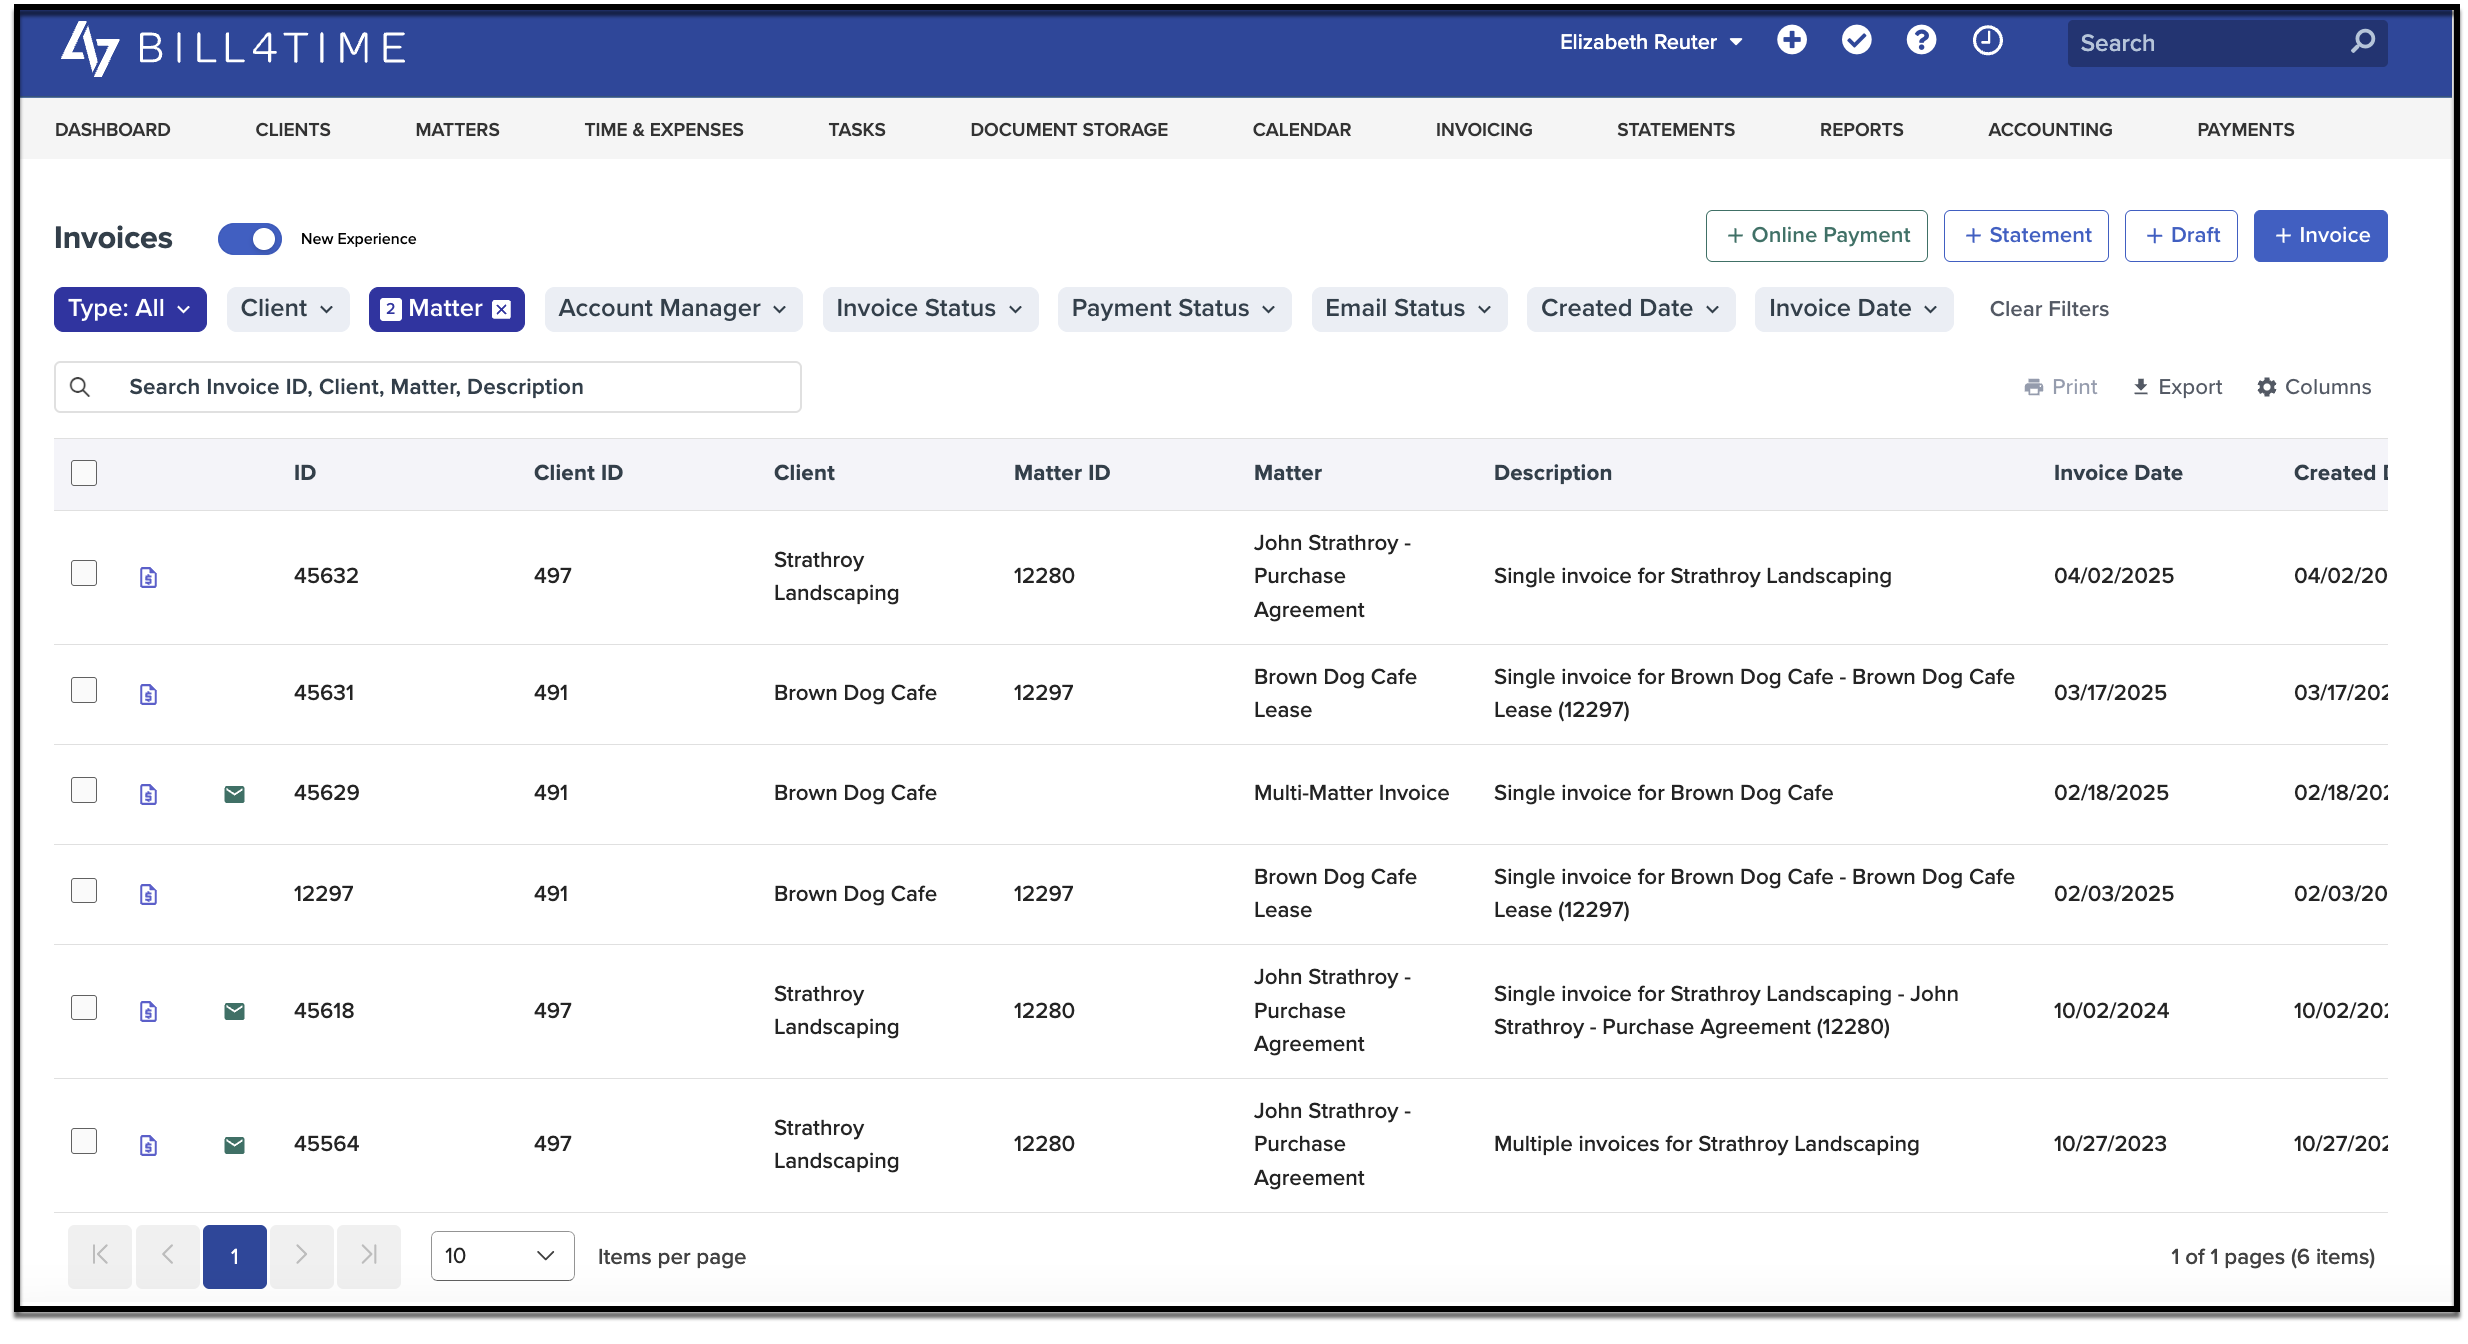This screenshot has height=1344, width=2468.
Task: Select the checkbox for invoice 45629
Action: (x=84, y=790)
